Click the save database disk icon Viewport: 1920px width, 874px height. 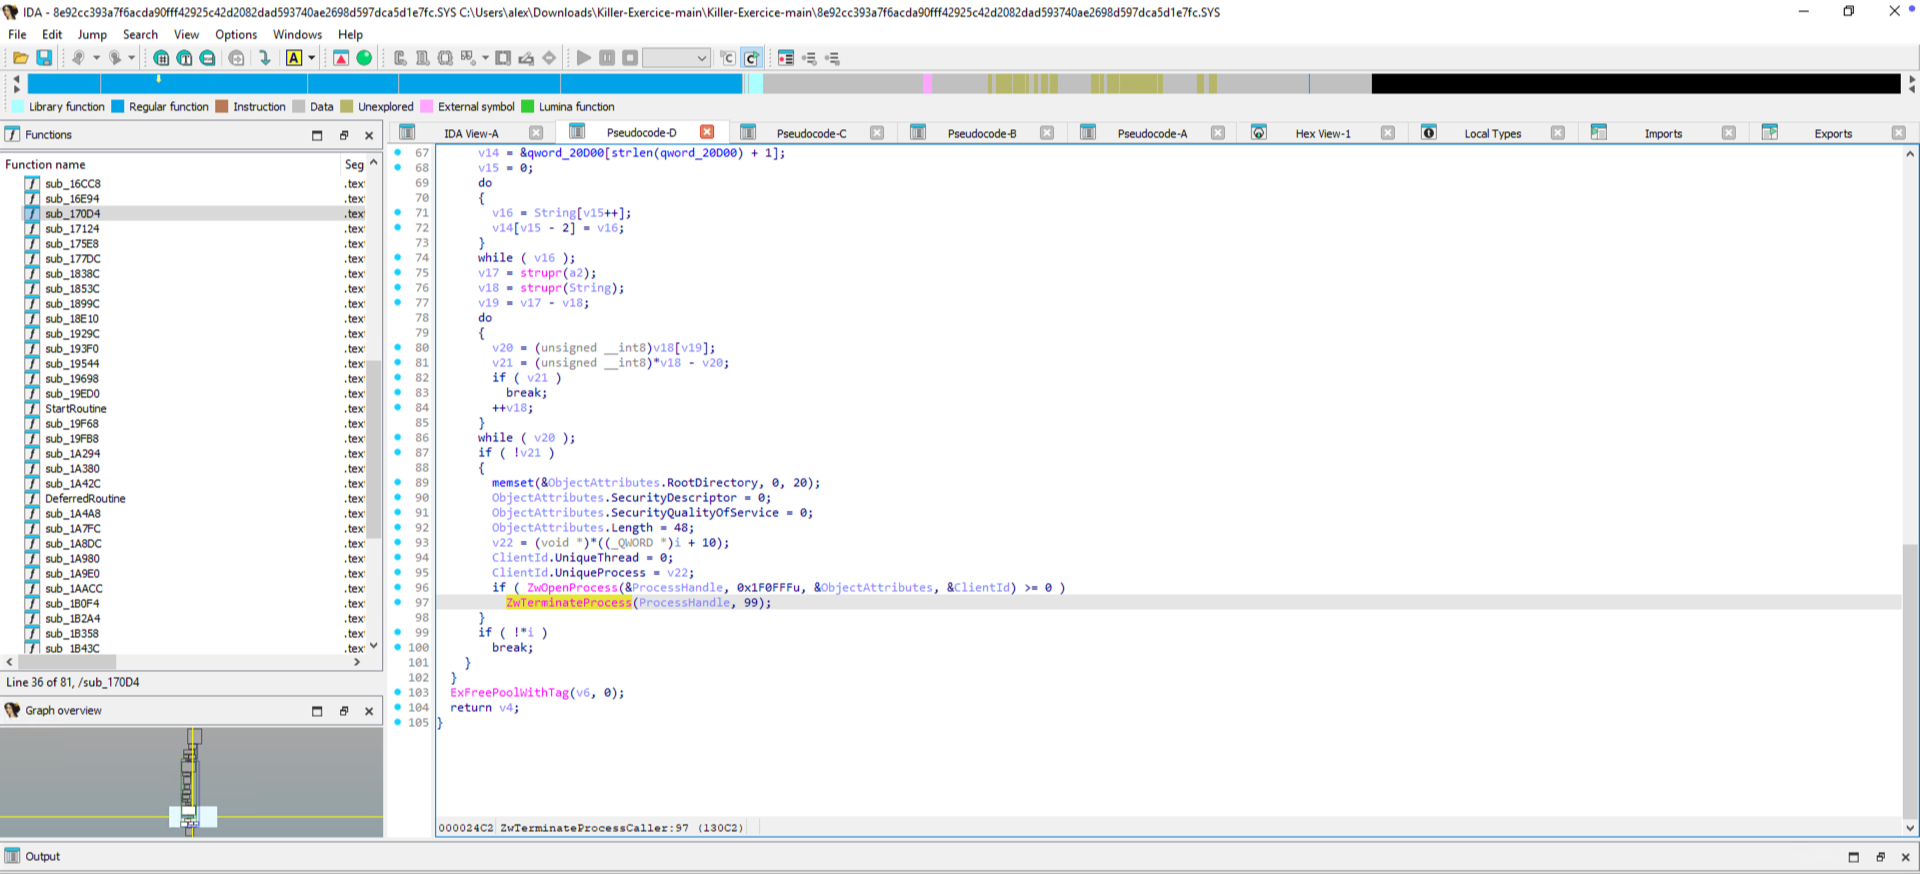(44, 58)
